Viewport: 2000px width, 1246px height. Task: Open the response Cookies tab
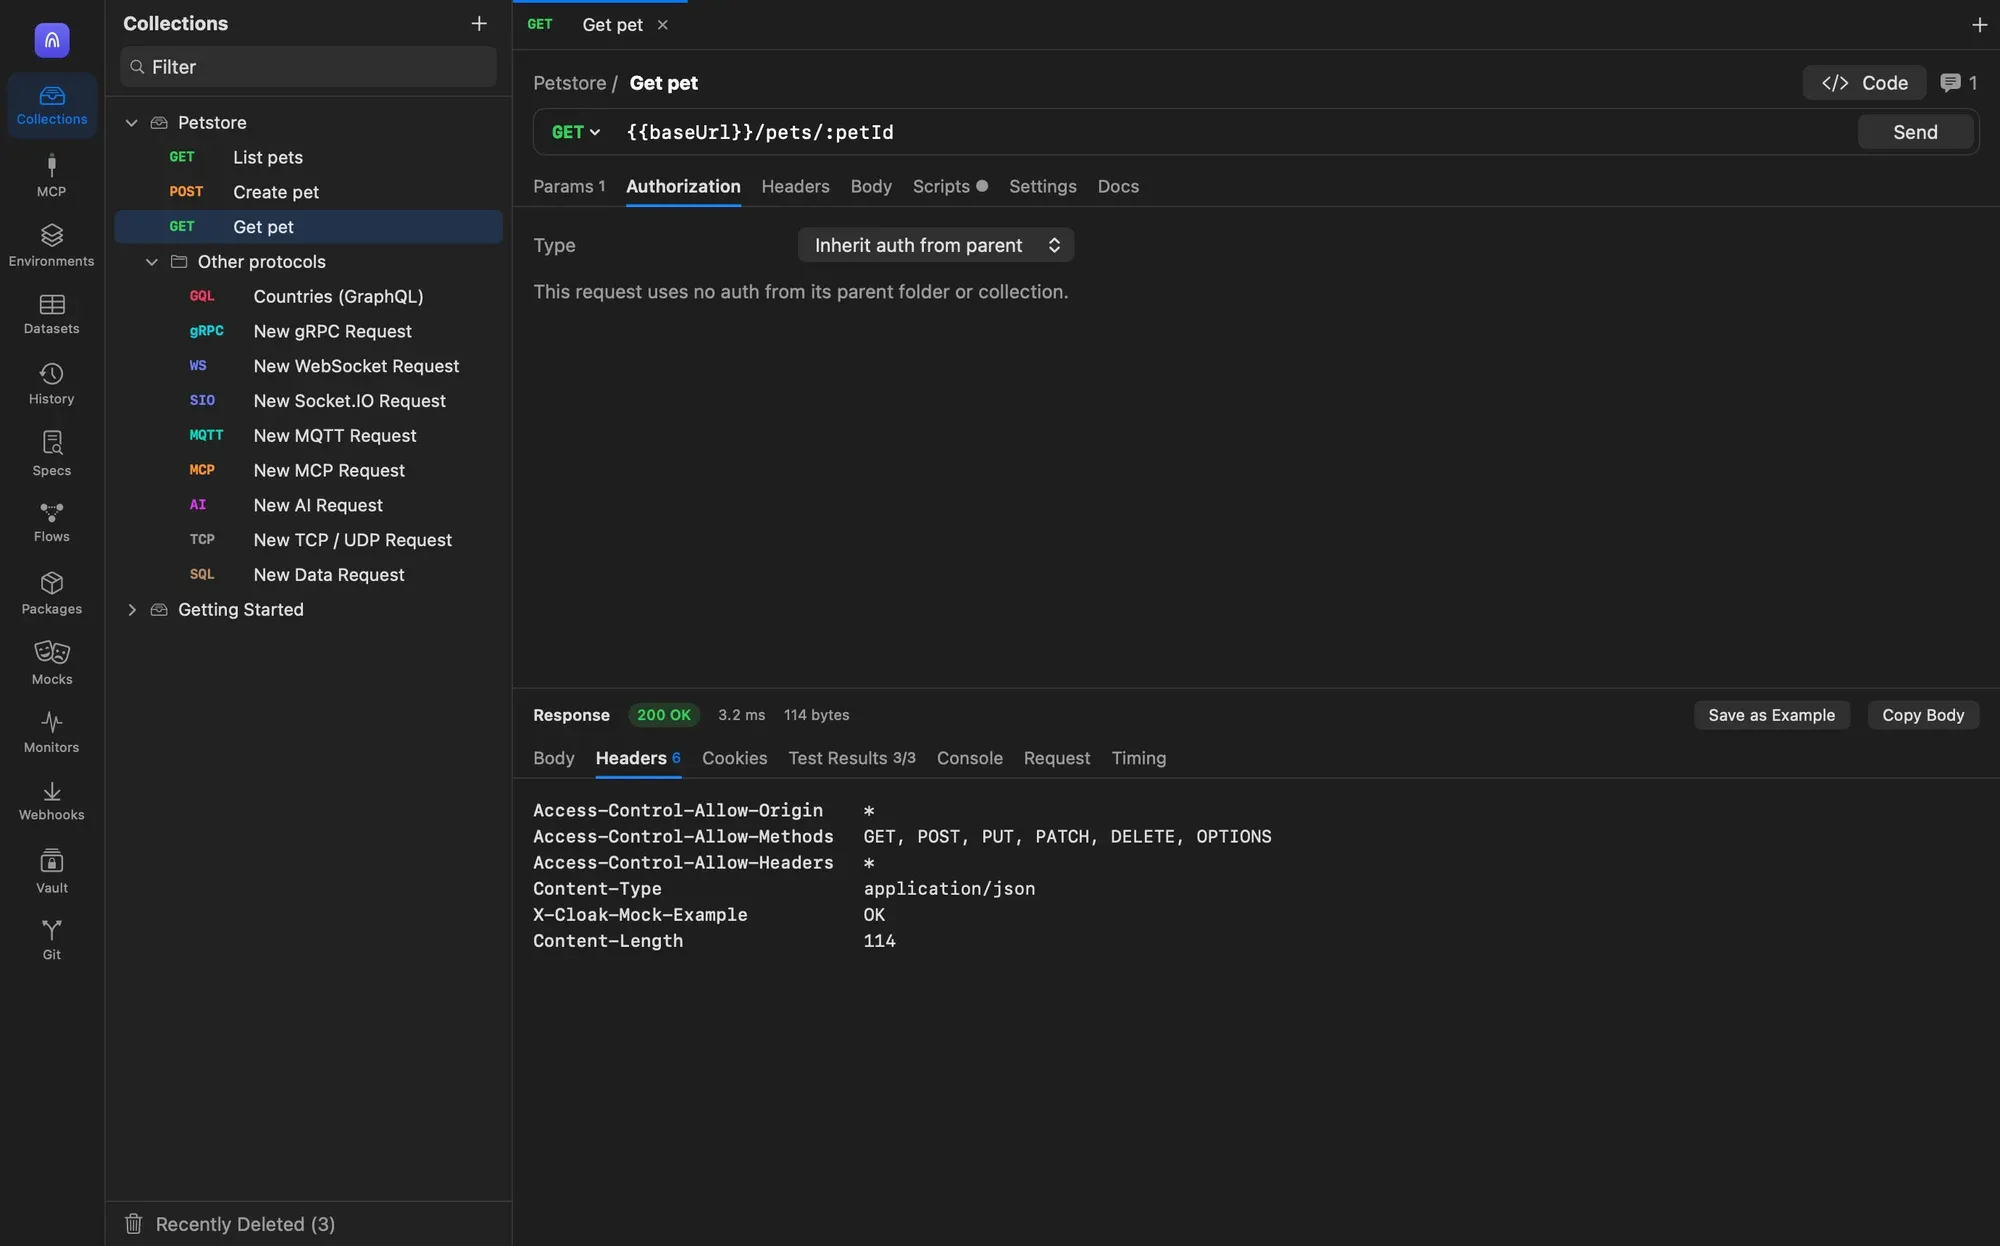pyautogui.click(x=734, y=758)
